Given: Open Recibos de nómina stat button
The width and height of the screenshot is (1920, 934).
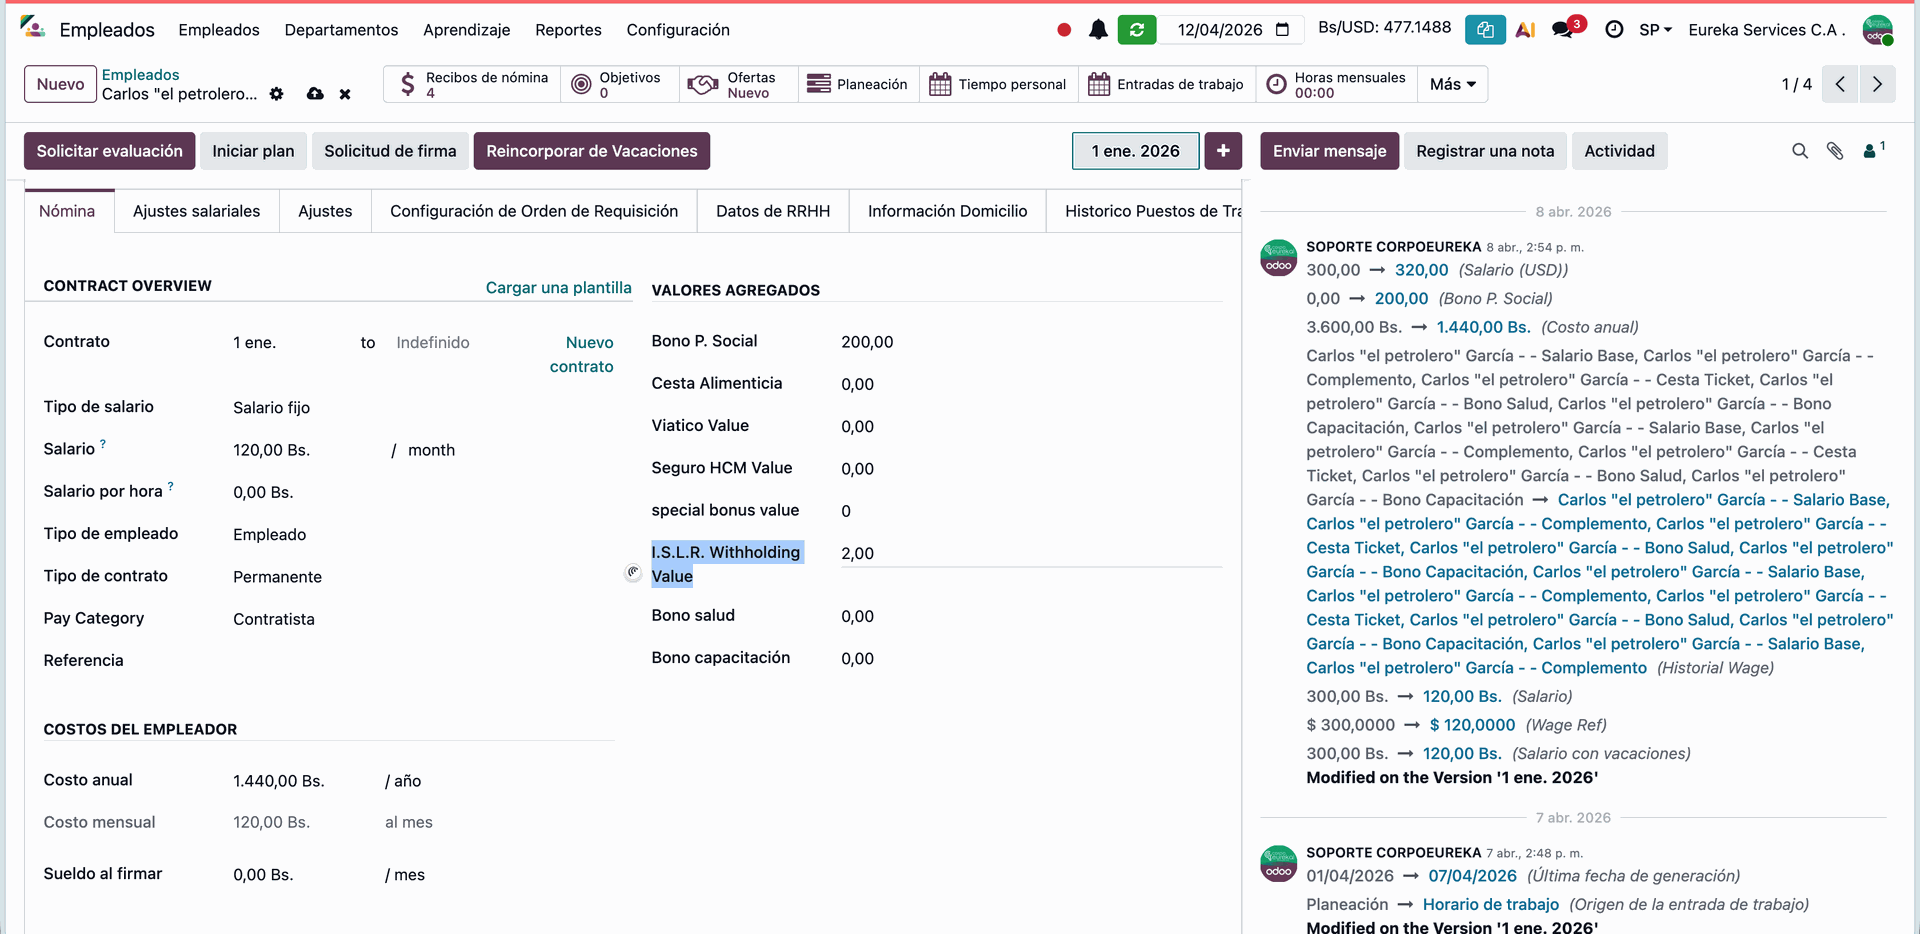Looking at the screenshot, I should pyautogui.click(x=472, y=84).
